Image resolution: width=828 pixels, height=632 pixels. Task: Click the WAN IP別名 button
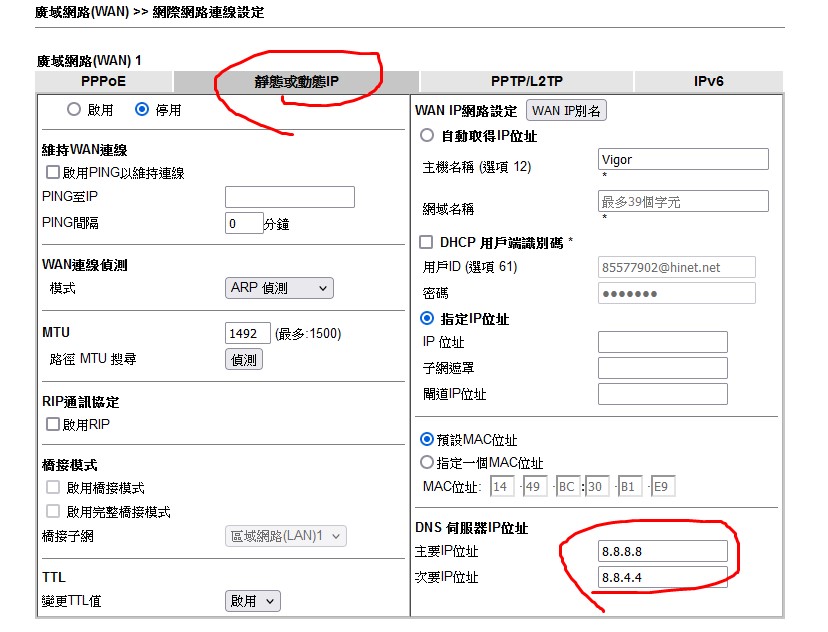point(566,111)
